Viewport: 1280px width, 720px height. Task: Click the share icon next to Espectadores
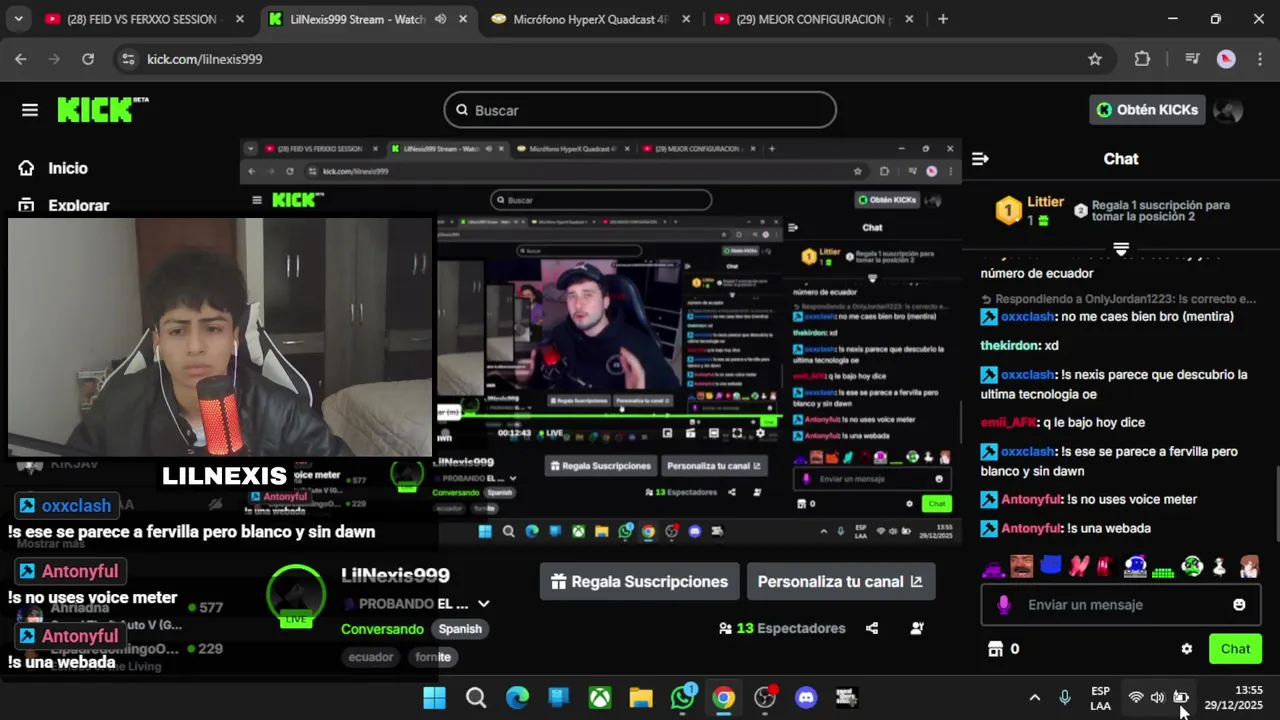pyautogui.click(x=872, y=628)
